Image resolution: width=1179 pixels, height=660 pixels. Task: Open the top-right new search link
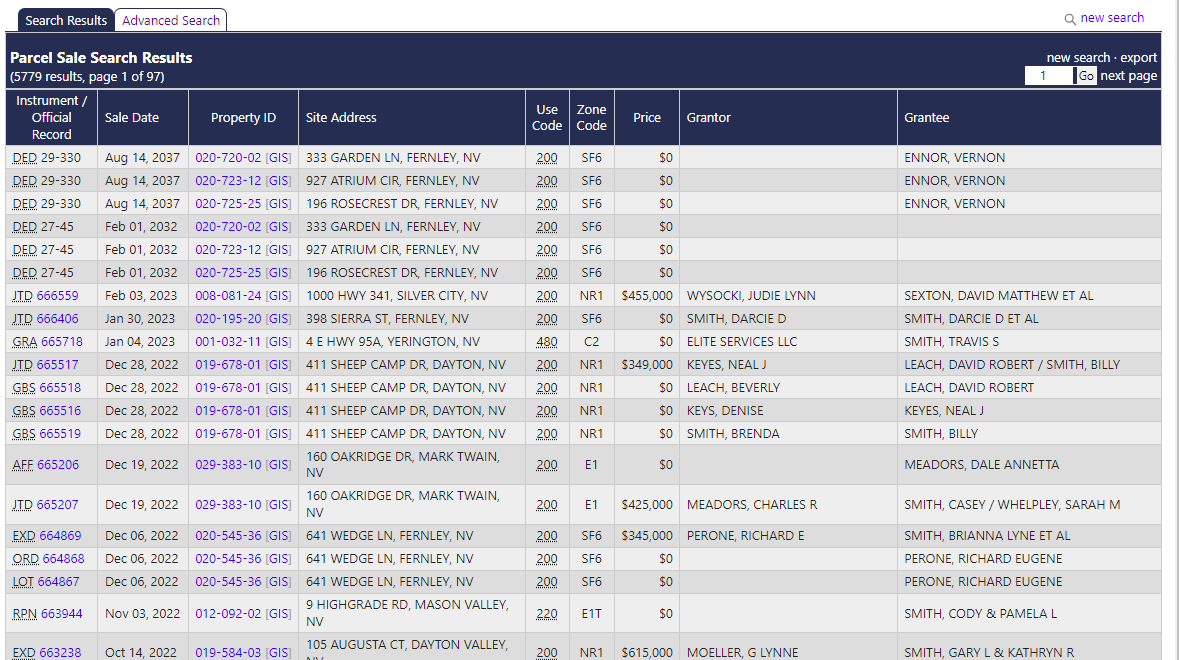pyautogui.click(x=1112, y=18)
